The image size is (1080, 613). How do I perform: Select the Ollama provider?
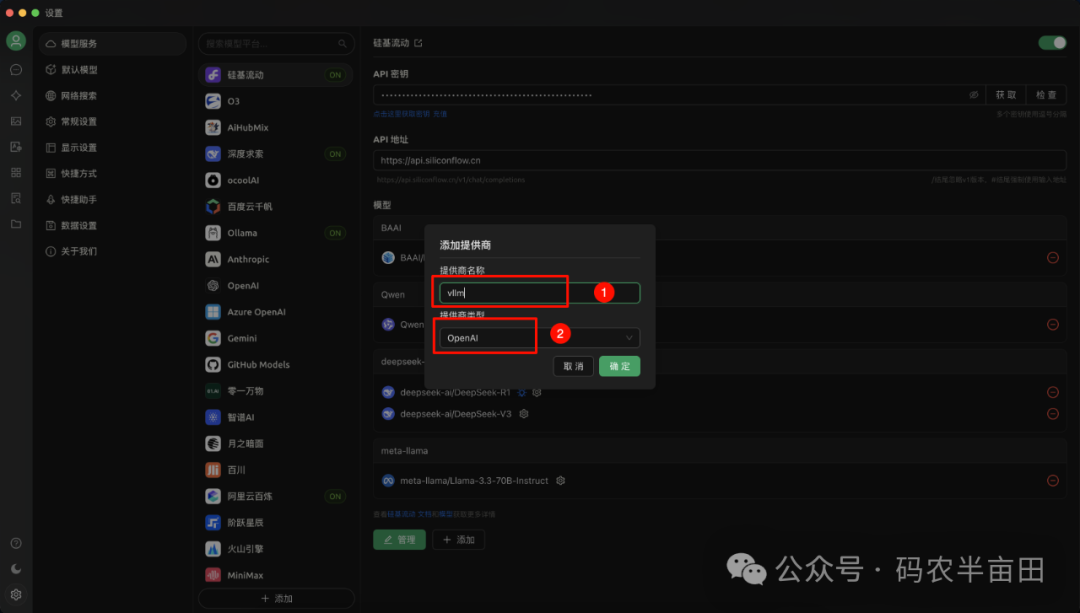pyautogui.click(x=276, y=233)
